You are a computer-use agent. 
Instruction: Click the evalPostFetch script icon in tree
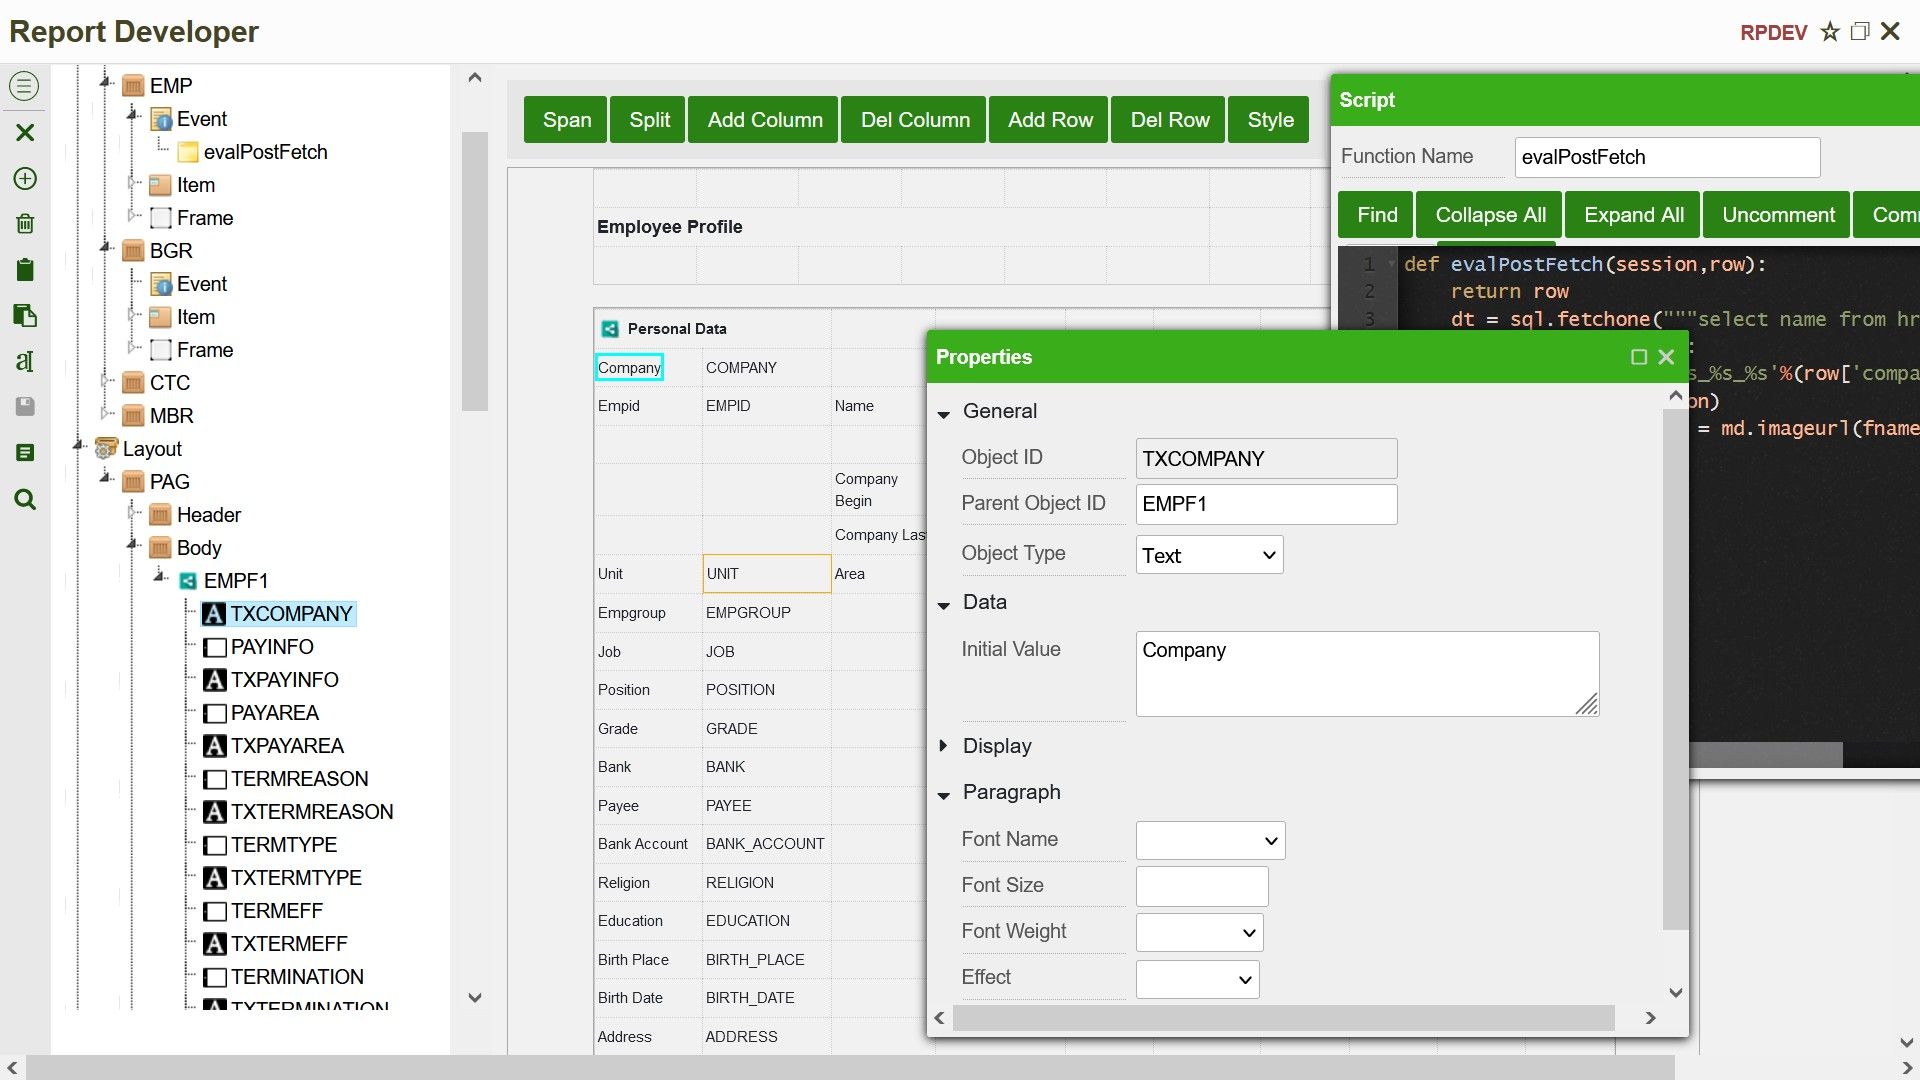[187, 152]
